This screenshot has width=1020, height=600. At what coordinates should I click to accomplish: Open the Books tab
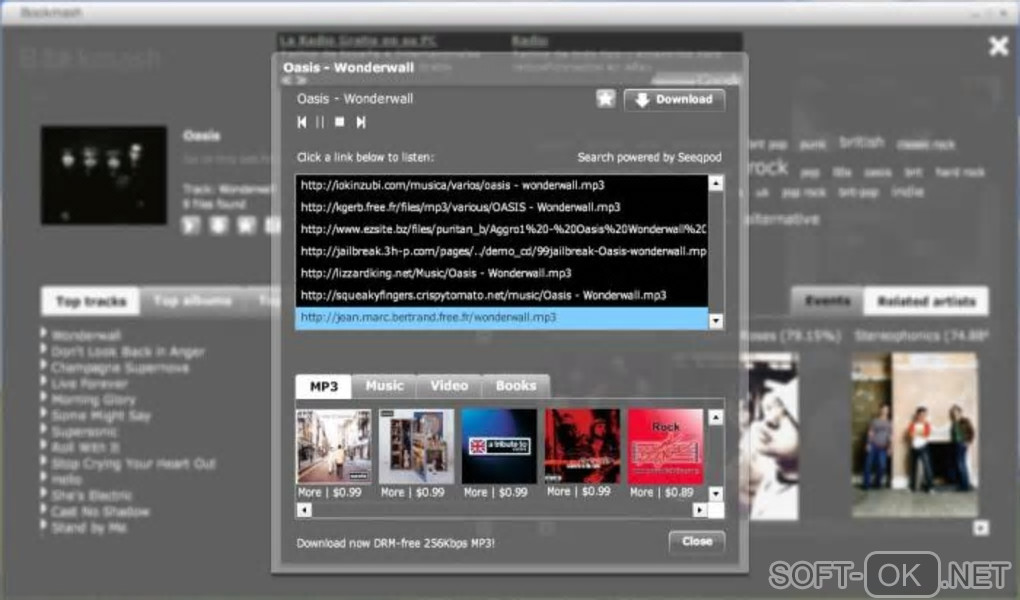[516, 386]
